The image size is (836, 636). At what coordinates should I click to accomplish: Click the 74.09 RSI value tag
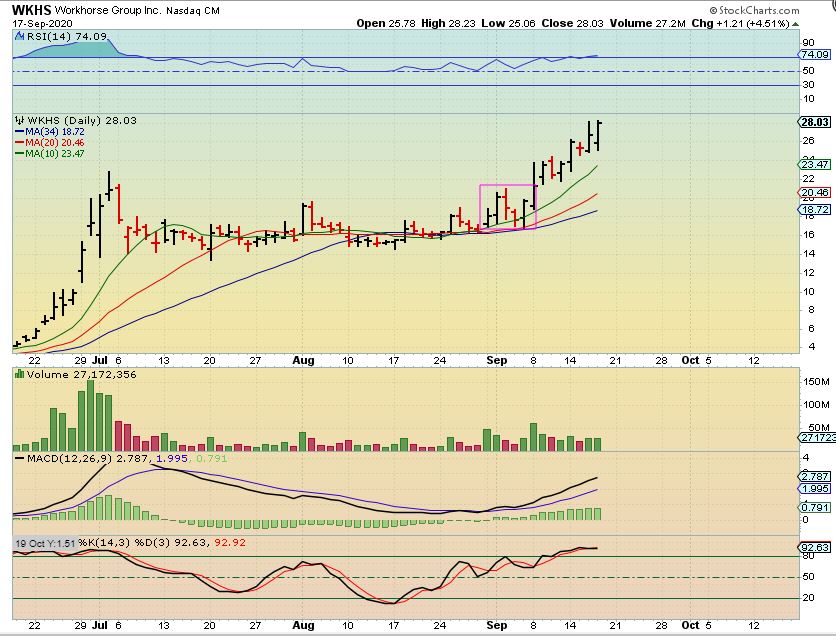coord(815,54)
